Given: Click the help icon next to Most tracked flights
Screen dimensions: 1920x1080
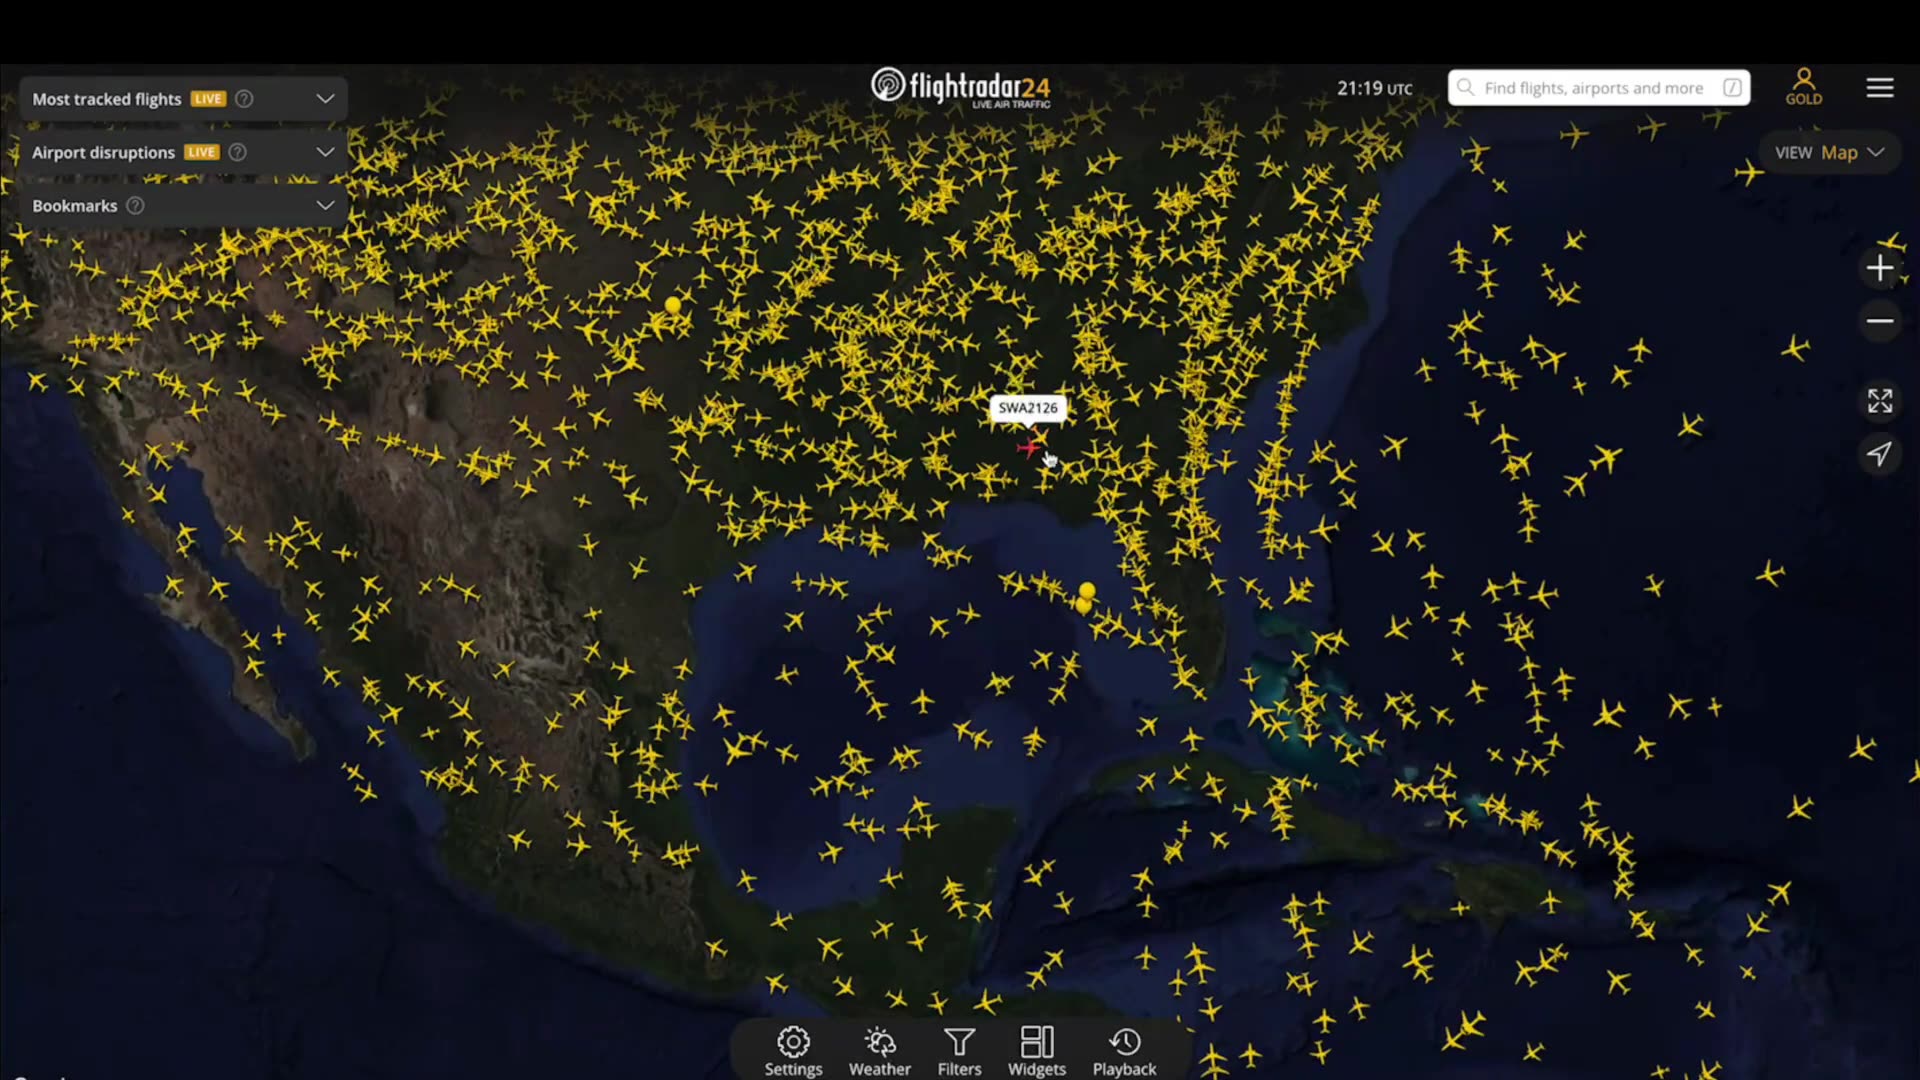Looking at the screenshot, I should click(x=245, y=98).
